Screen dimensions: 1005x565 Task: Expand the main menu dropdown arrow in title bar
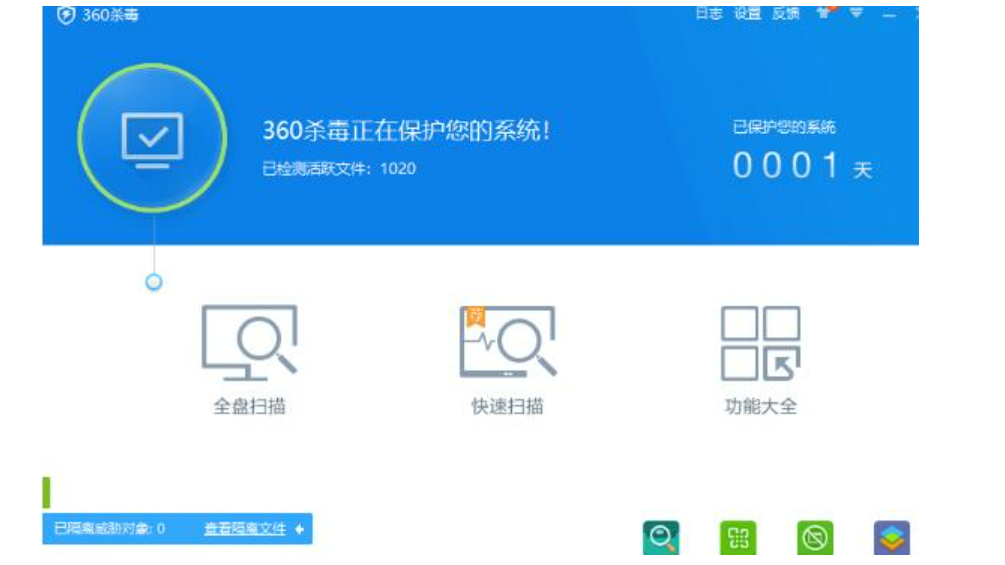click(856, 13)
